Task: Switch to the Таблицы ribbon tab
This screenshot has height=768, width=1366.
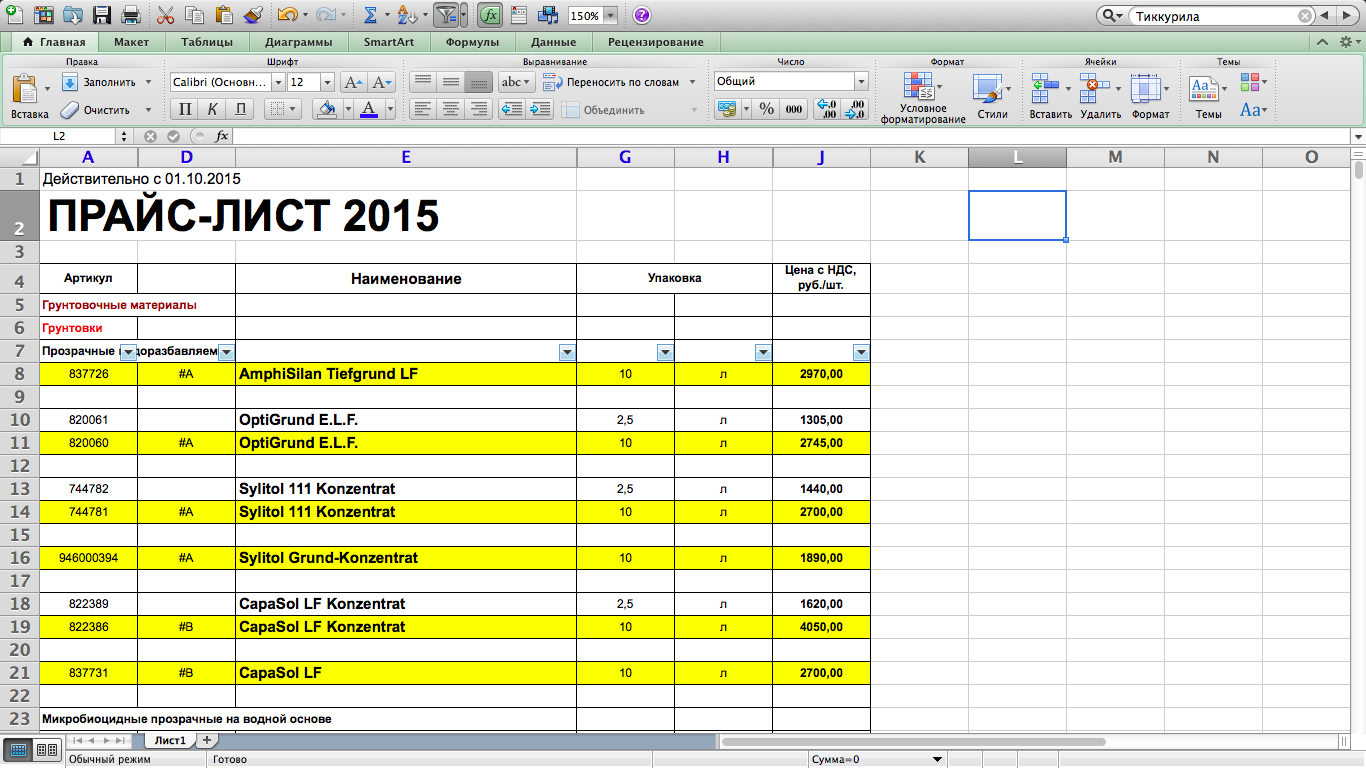Action: 207,42
